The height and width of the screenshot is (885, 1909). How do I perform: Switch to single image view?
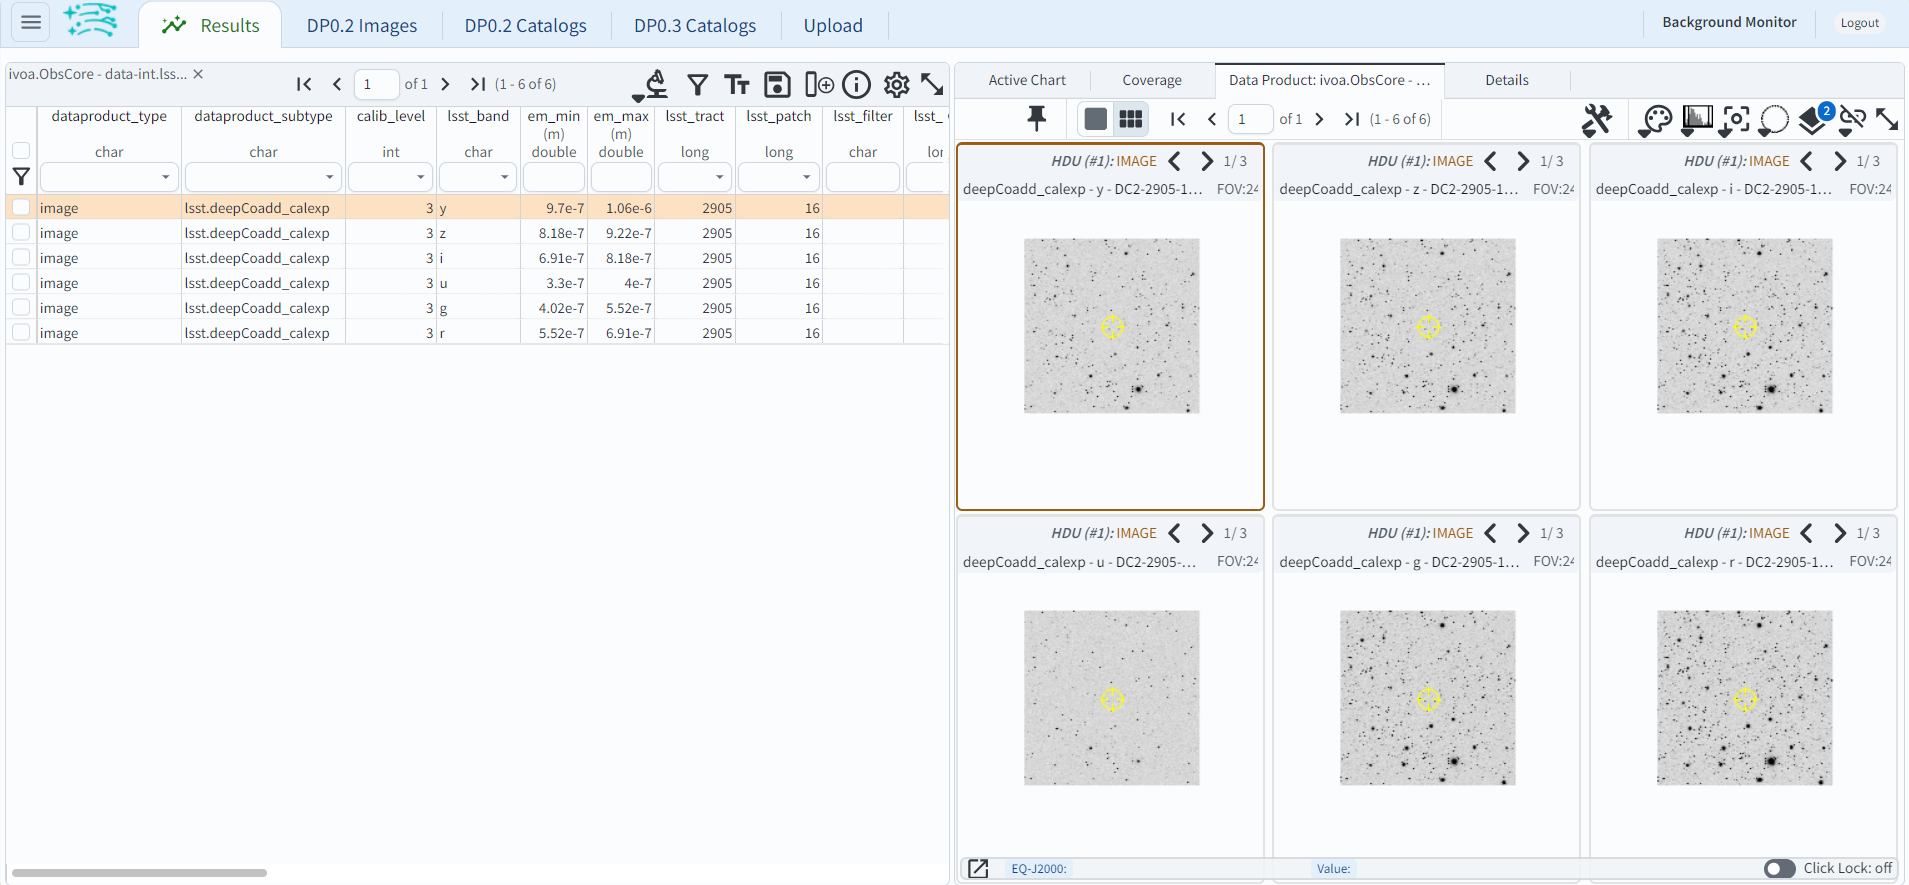tap(1096, 119)
